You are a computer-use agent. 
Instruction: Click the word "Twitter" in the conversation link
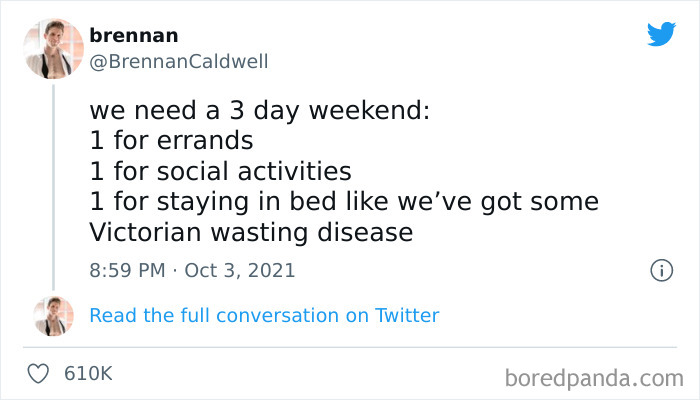407,316
